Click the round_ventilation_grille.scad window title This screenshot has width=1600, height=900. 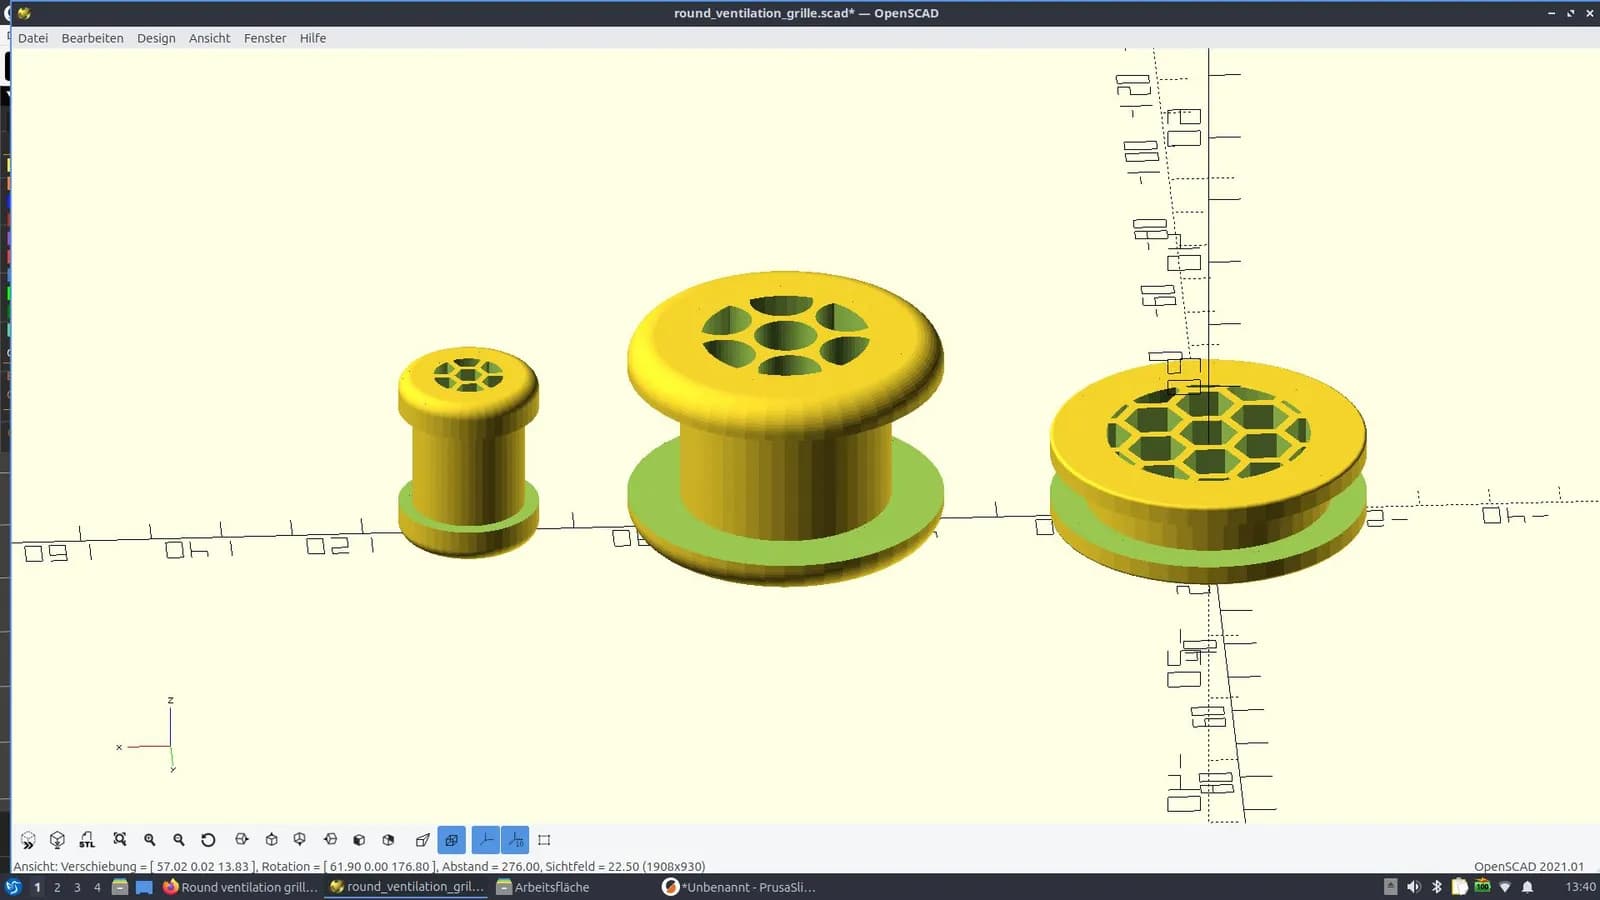coord(806,13)
